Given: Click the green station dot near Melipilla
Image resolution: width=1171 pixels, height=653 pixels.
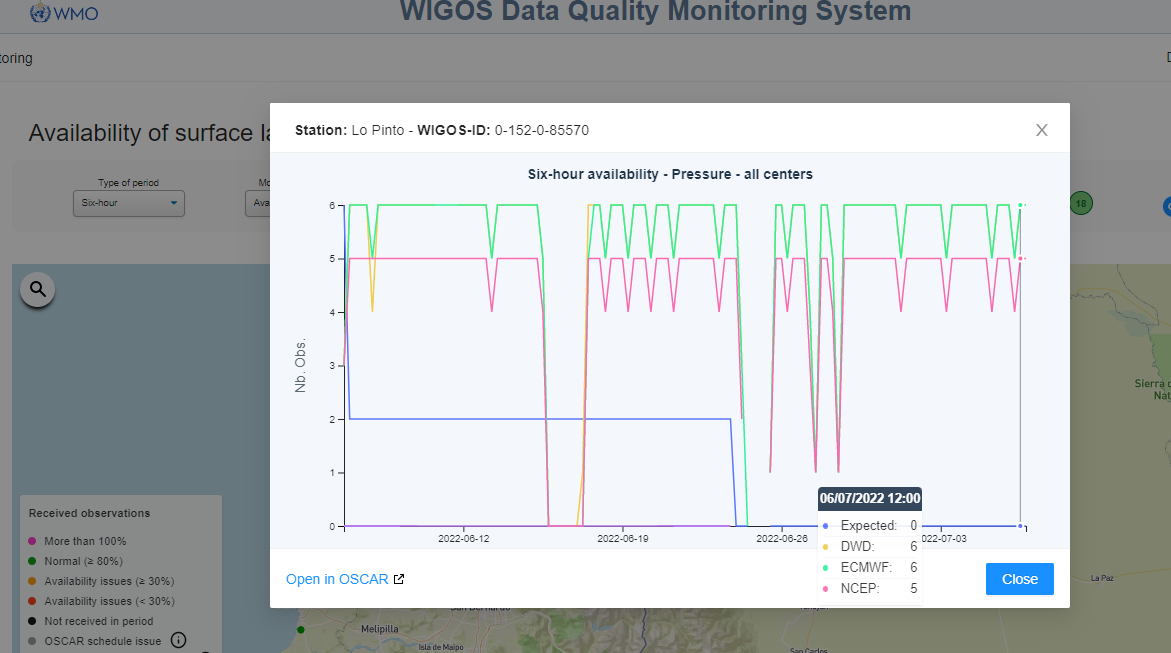Looking at the screenshot, I should click(x=301, y=630).
